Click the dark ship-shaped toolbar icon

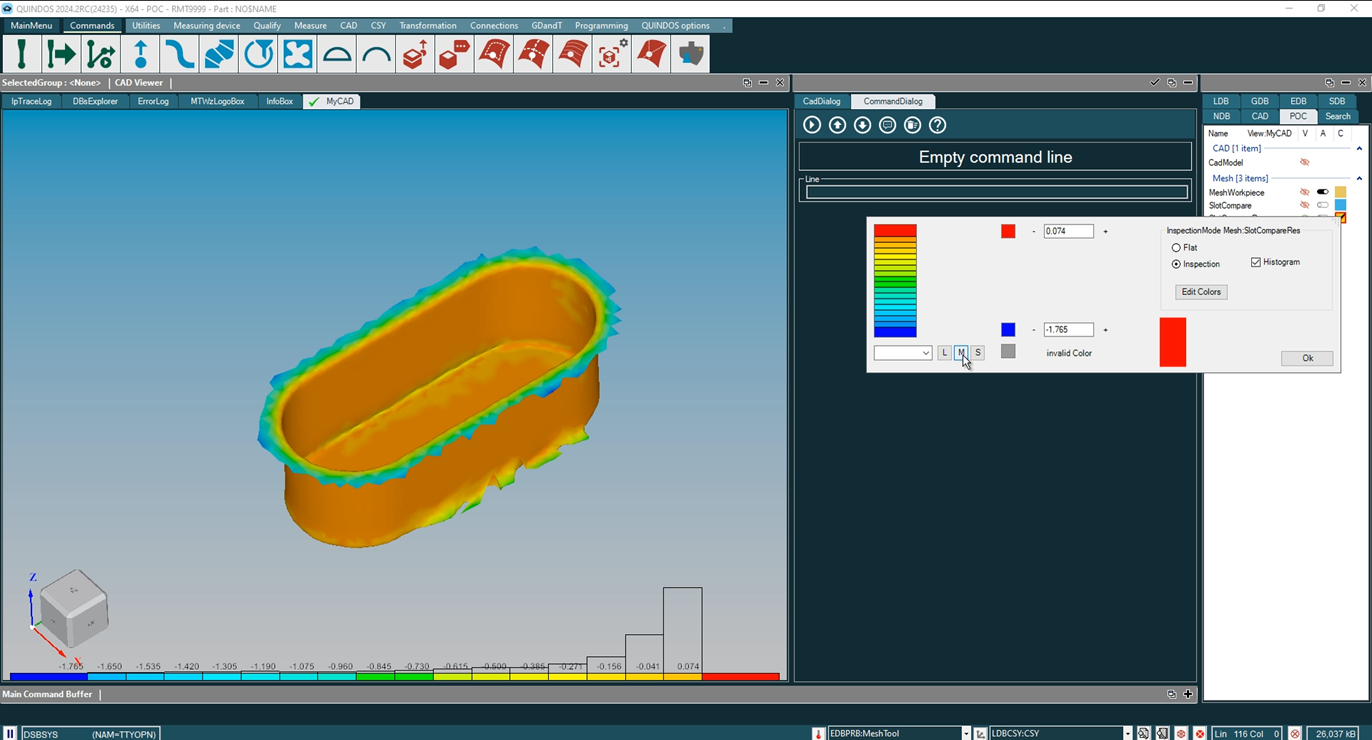point(691,54)
